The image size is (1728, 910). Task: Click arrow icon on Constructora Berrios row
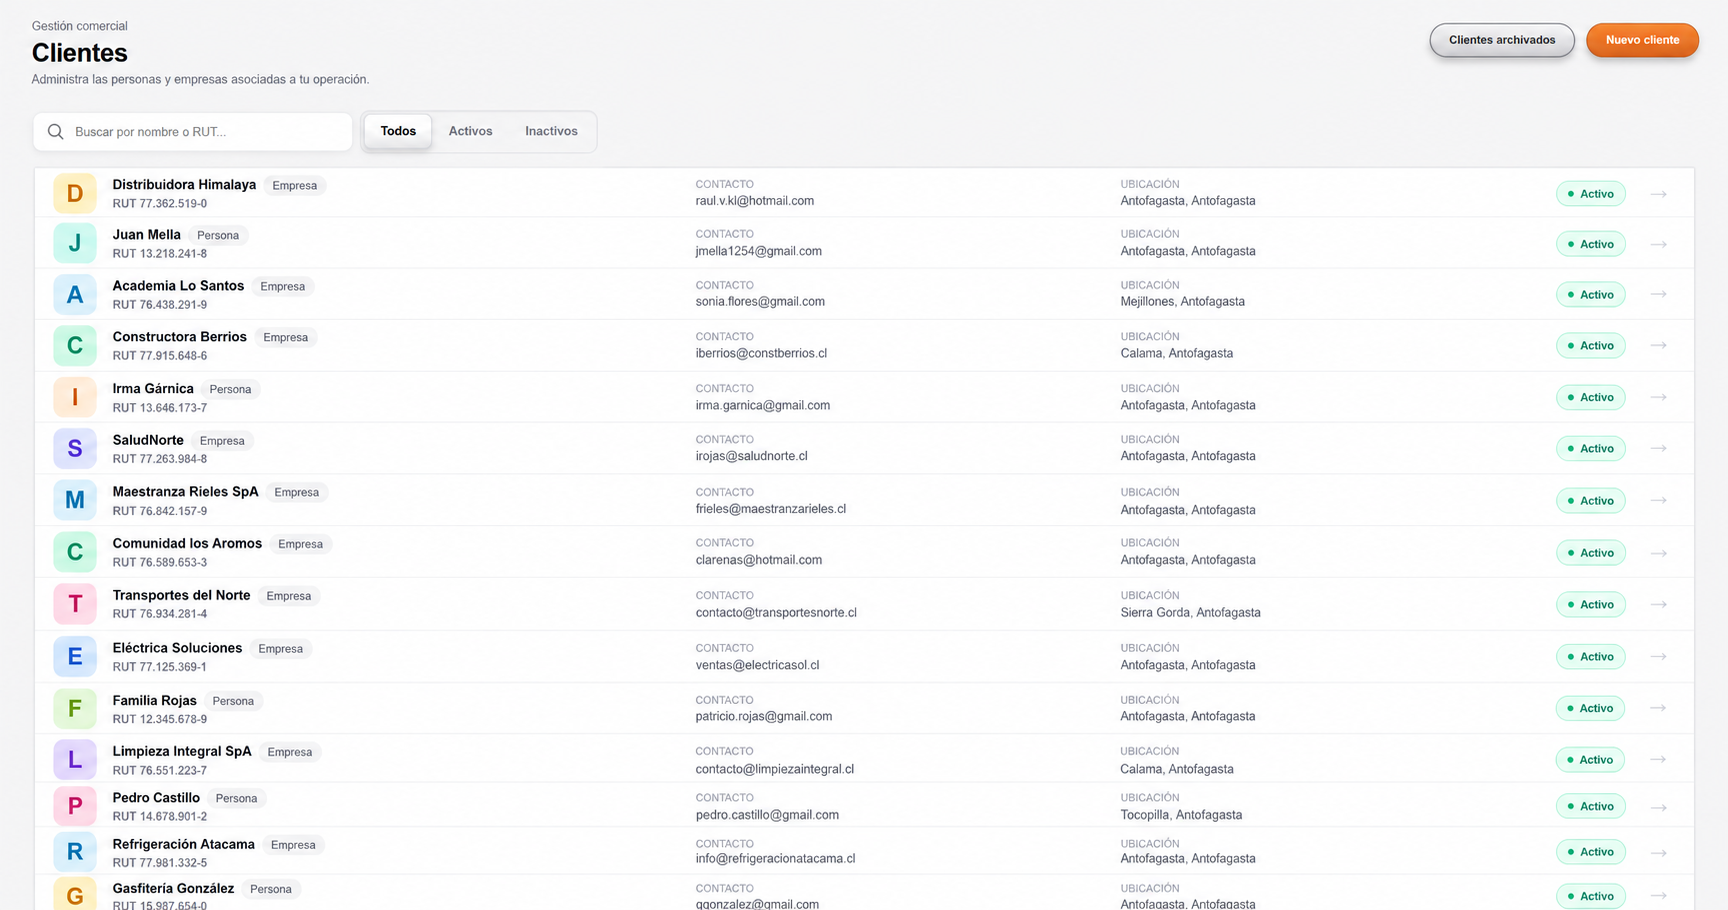point(1659,345)
